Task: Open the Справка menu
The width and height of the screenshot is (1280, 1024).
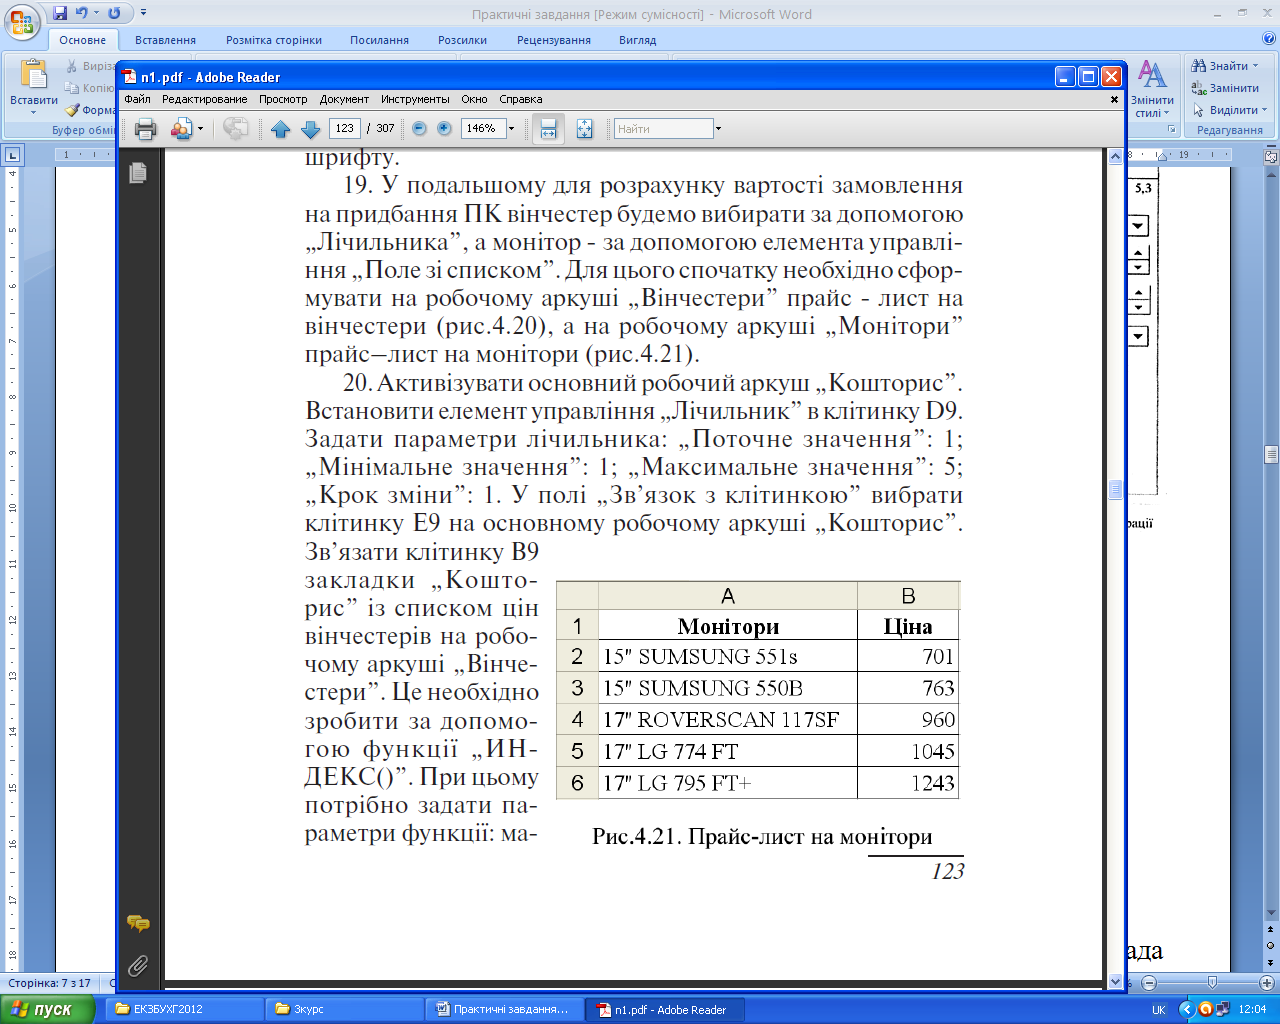Action: point(520,99)
